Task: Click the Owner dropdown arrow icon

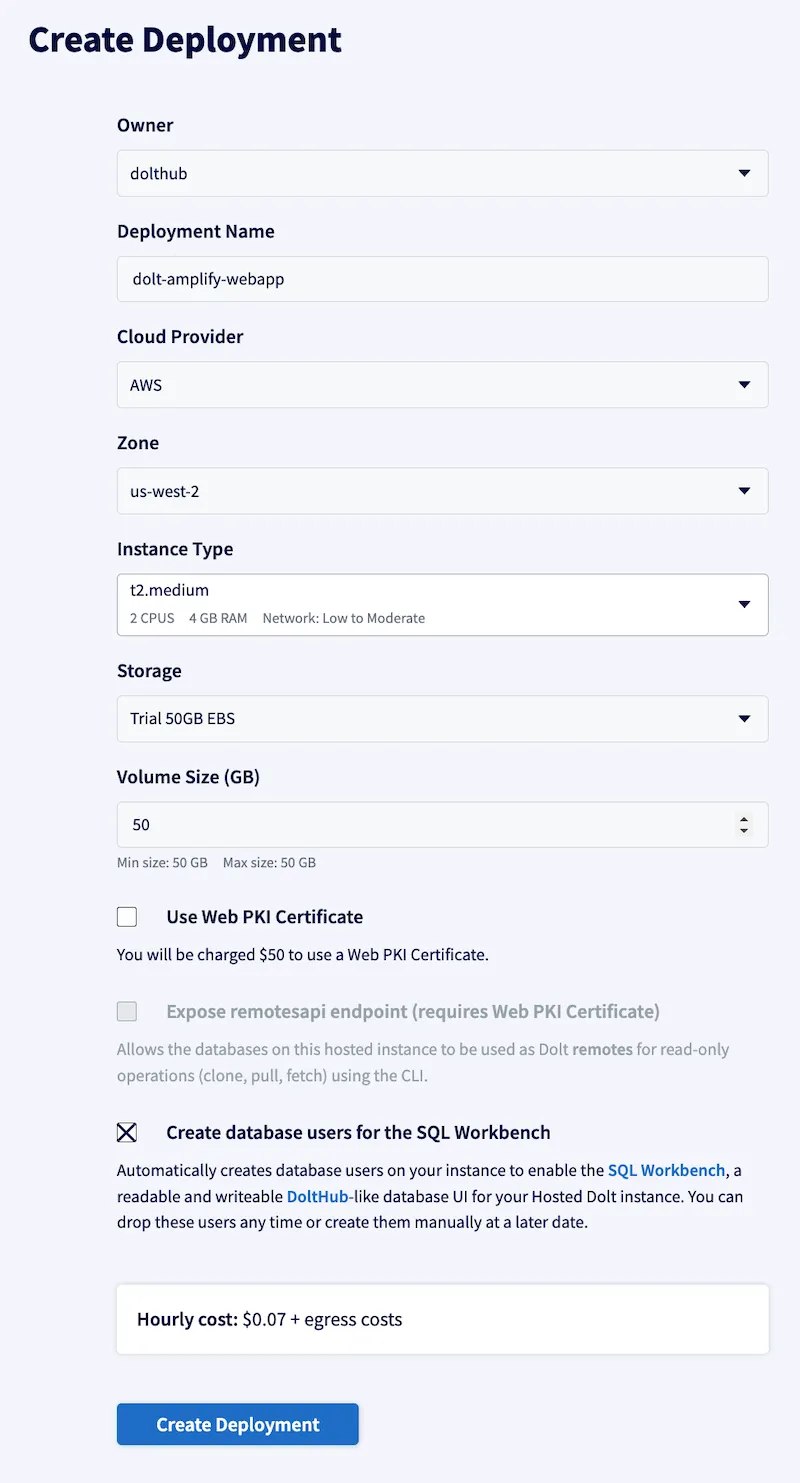Action: [744, 173]
